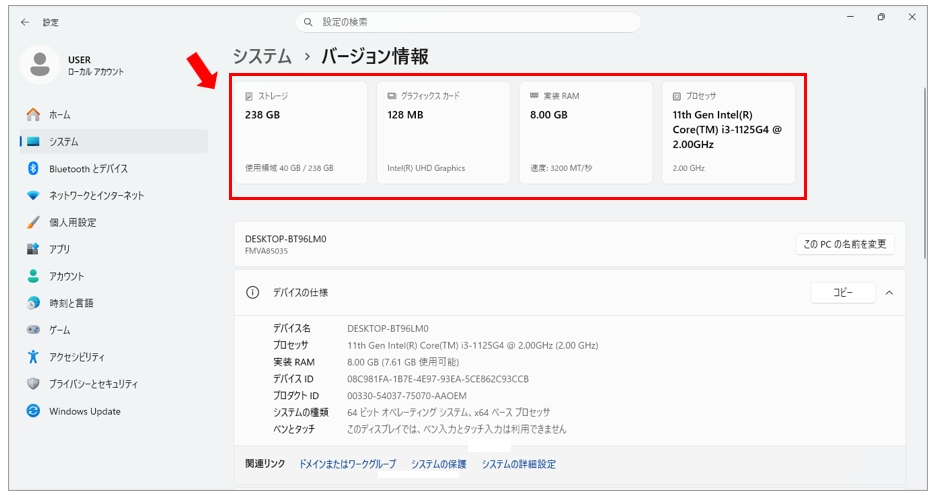Viewport: 932px width, 495px height.
Task: Close the 設定 window
Action: (912, 17)
